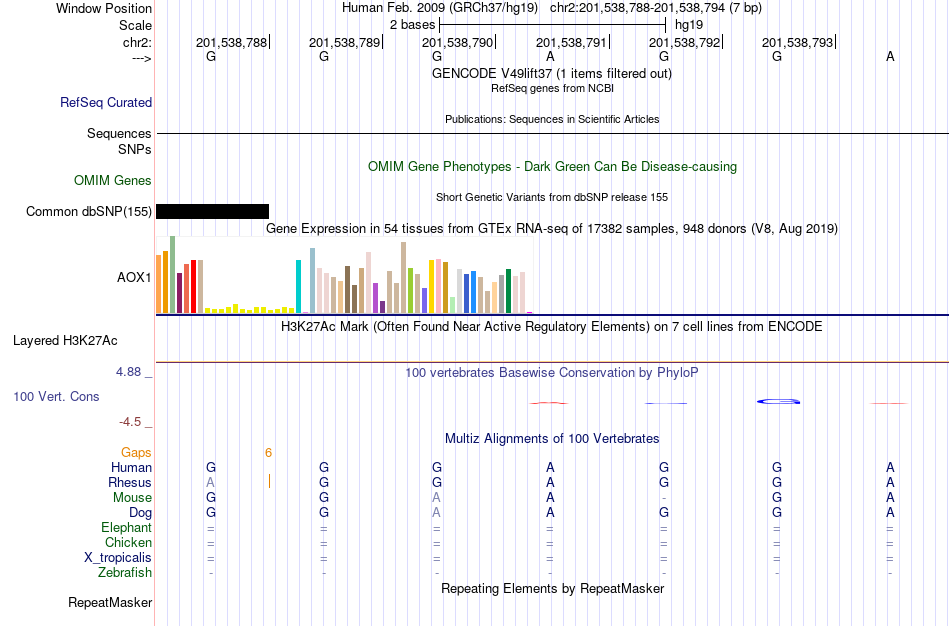Click the chr2:201,538,788-201,538,794 (7 bp) position text
The image size is (950, 626).
click(x=656, y=8)
